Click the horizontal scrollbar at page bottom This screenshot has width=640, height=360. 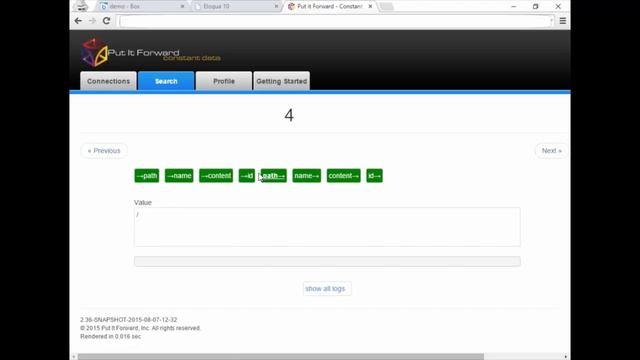point(281,357)
